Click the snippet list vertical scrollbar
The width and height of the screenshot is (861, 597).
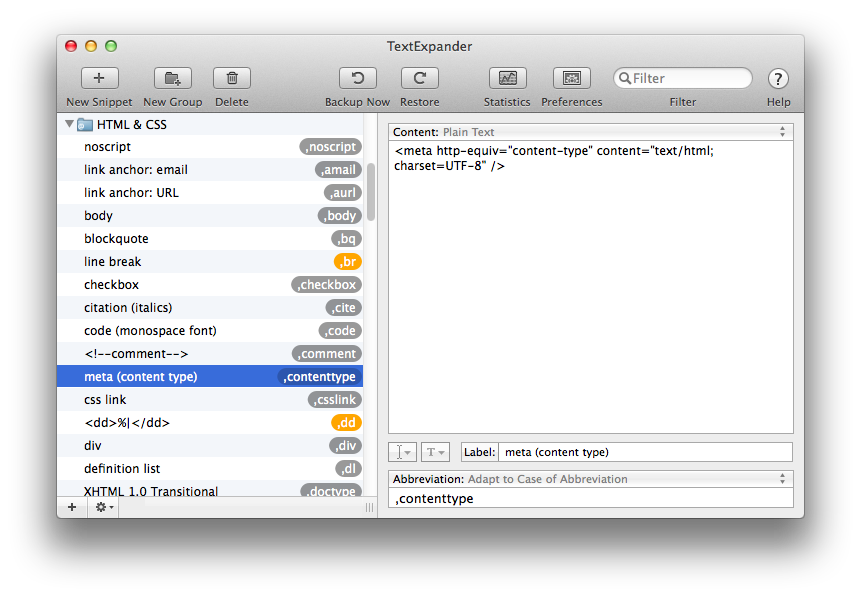371,192
